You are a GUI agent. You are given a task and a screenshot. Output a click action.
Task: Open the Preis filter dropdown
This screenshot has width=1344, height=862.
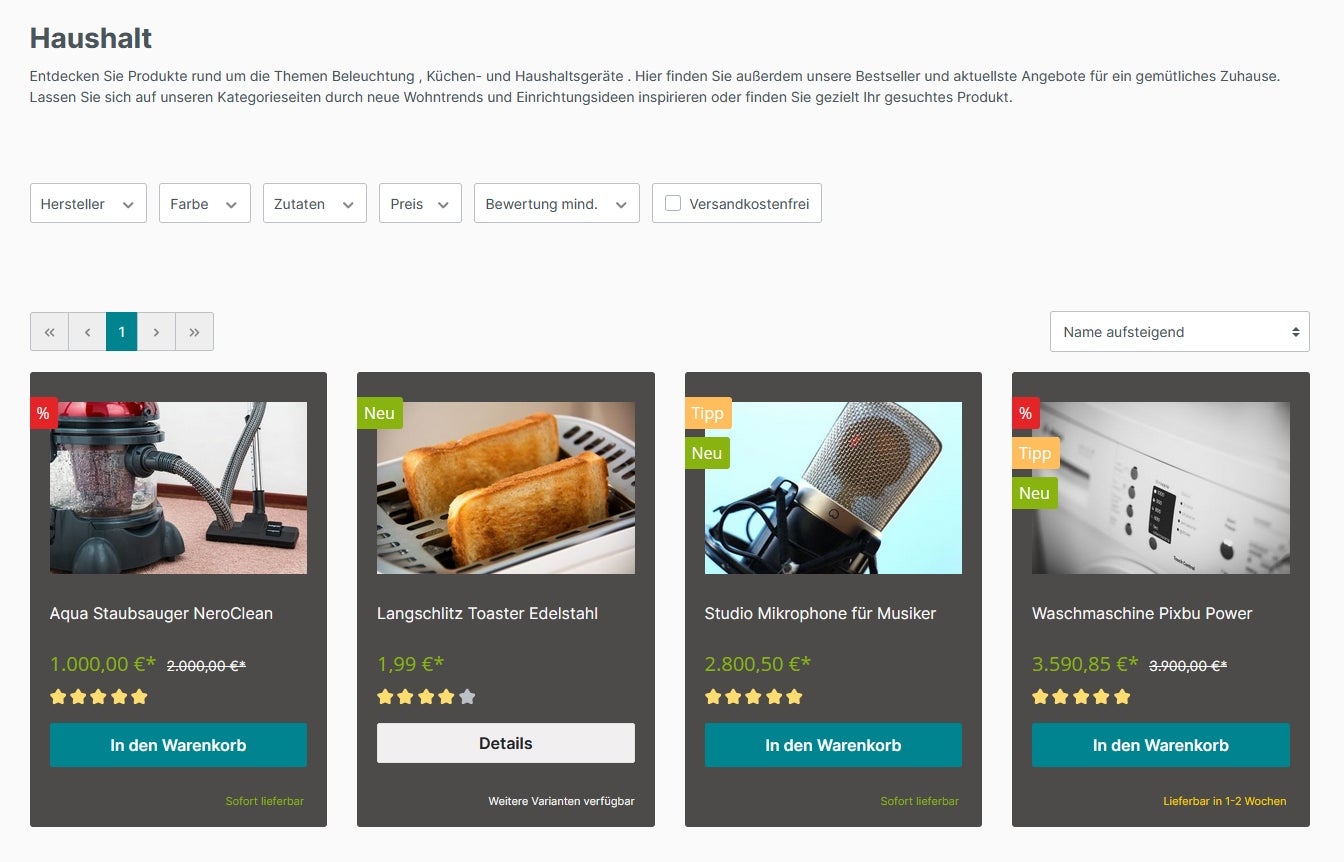click(419, 203)
